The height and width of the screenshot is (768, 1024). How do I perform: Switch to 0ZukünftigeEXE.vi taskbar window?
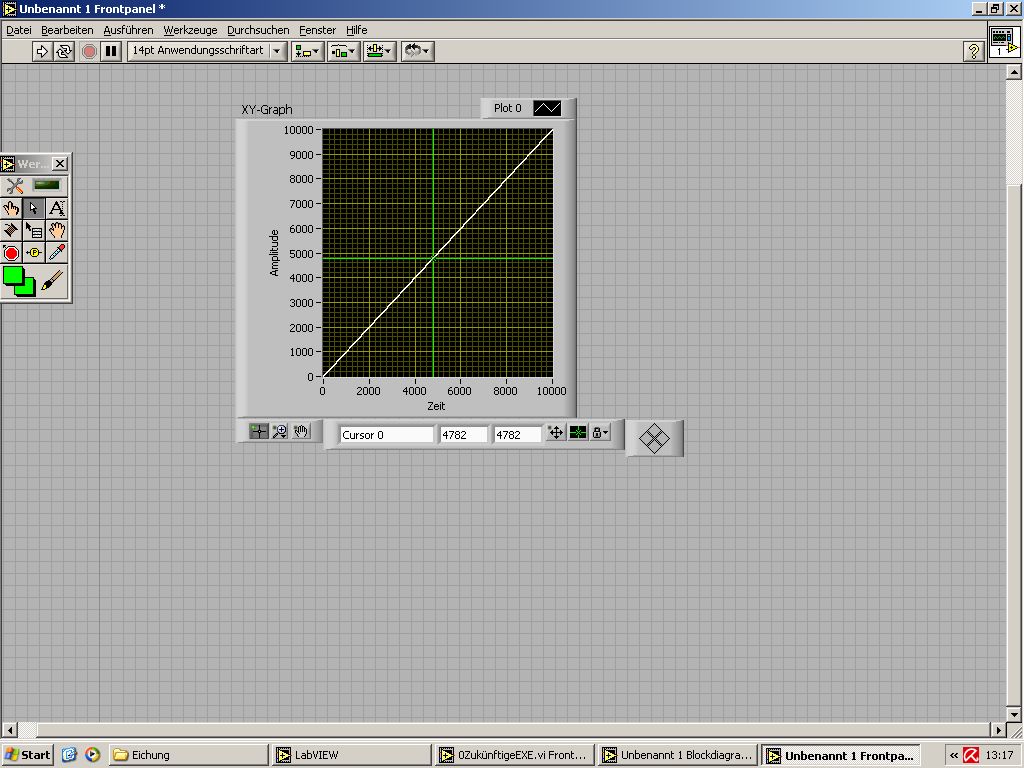[515, 755]
